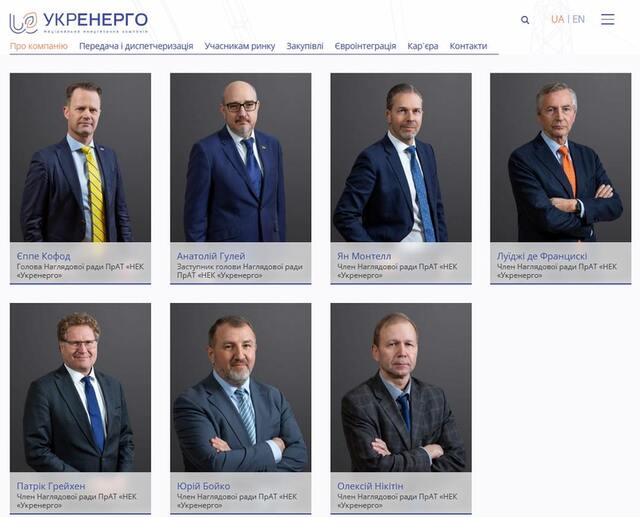
Task: Click the Анатолій Гулей name link
Action: [211, 256]
